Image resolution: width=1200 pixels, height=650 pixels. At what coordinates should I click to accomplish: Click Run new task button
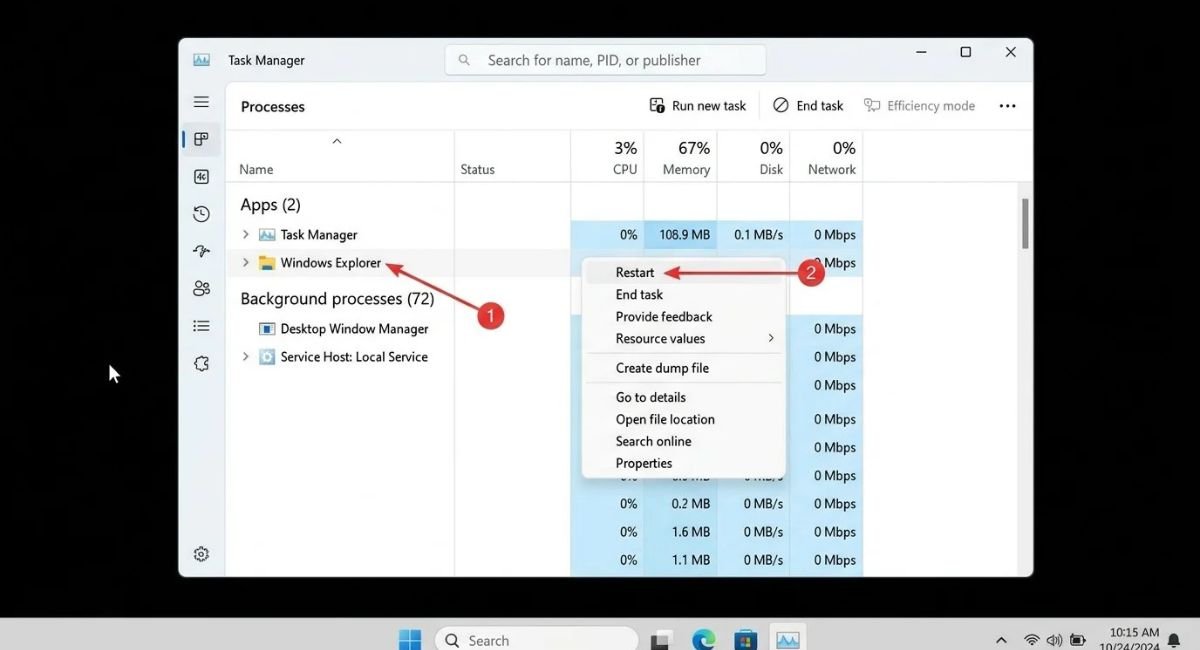(x=698, y=106)
